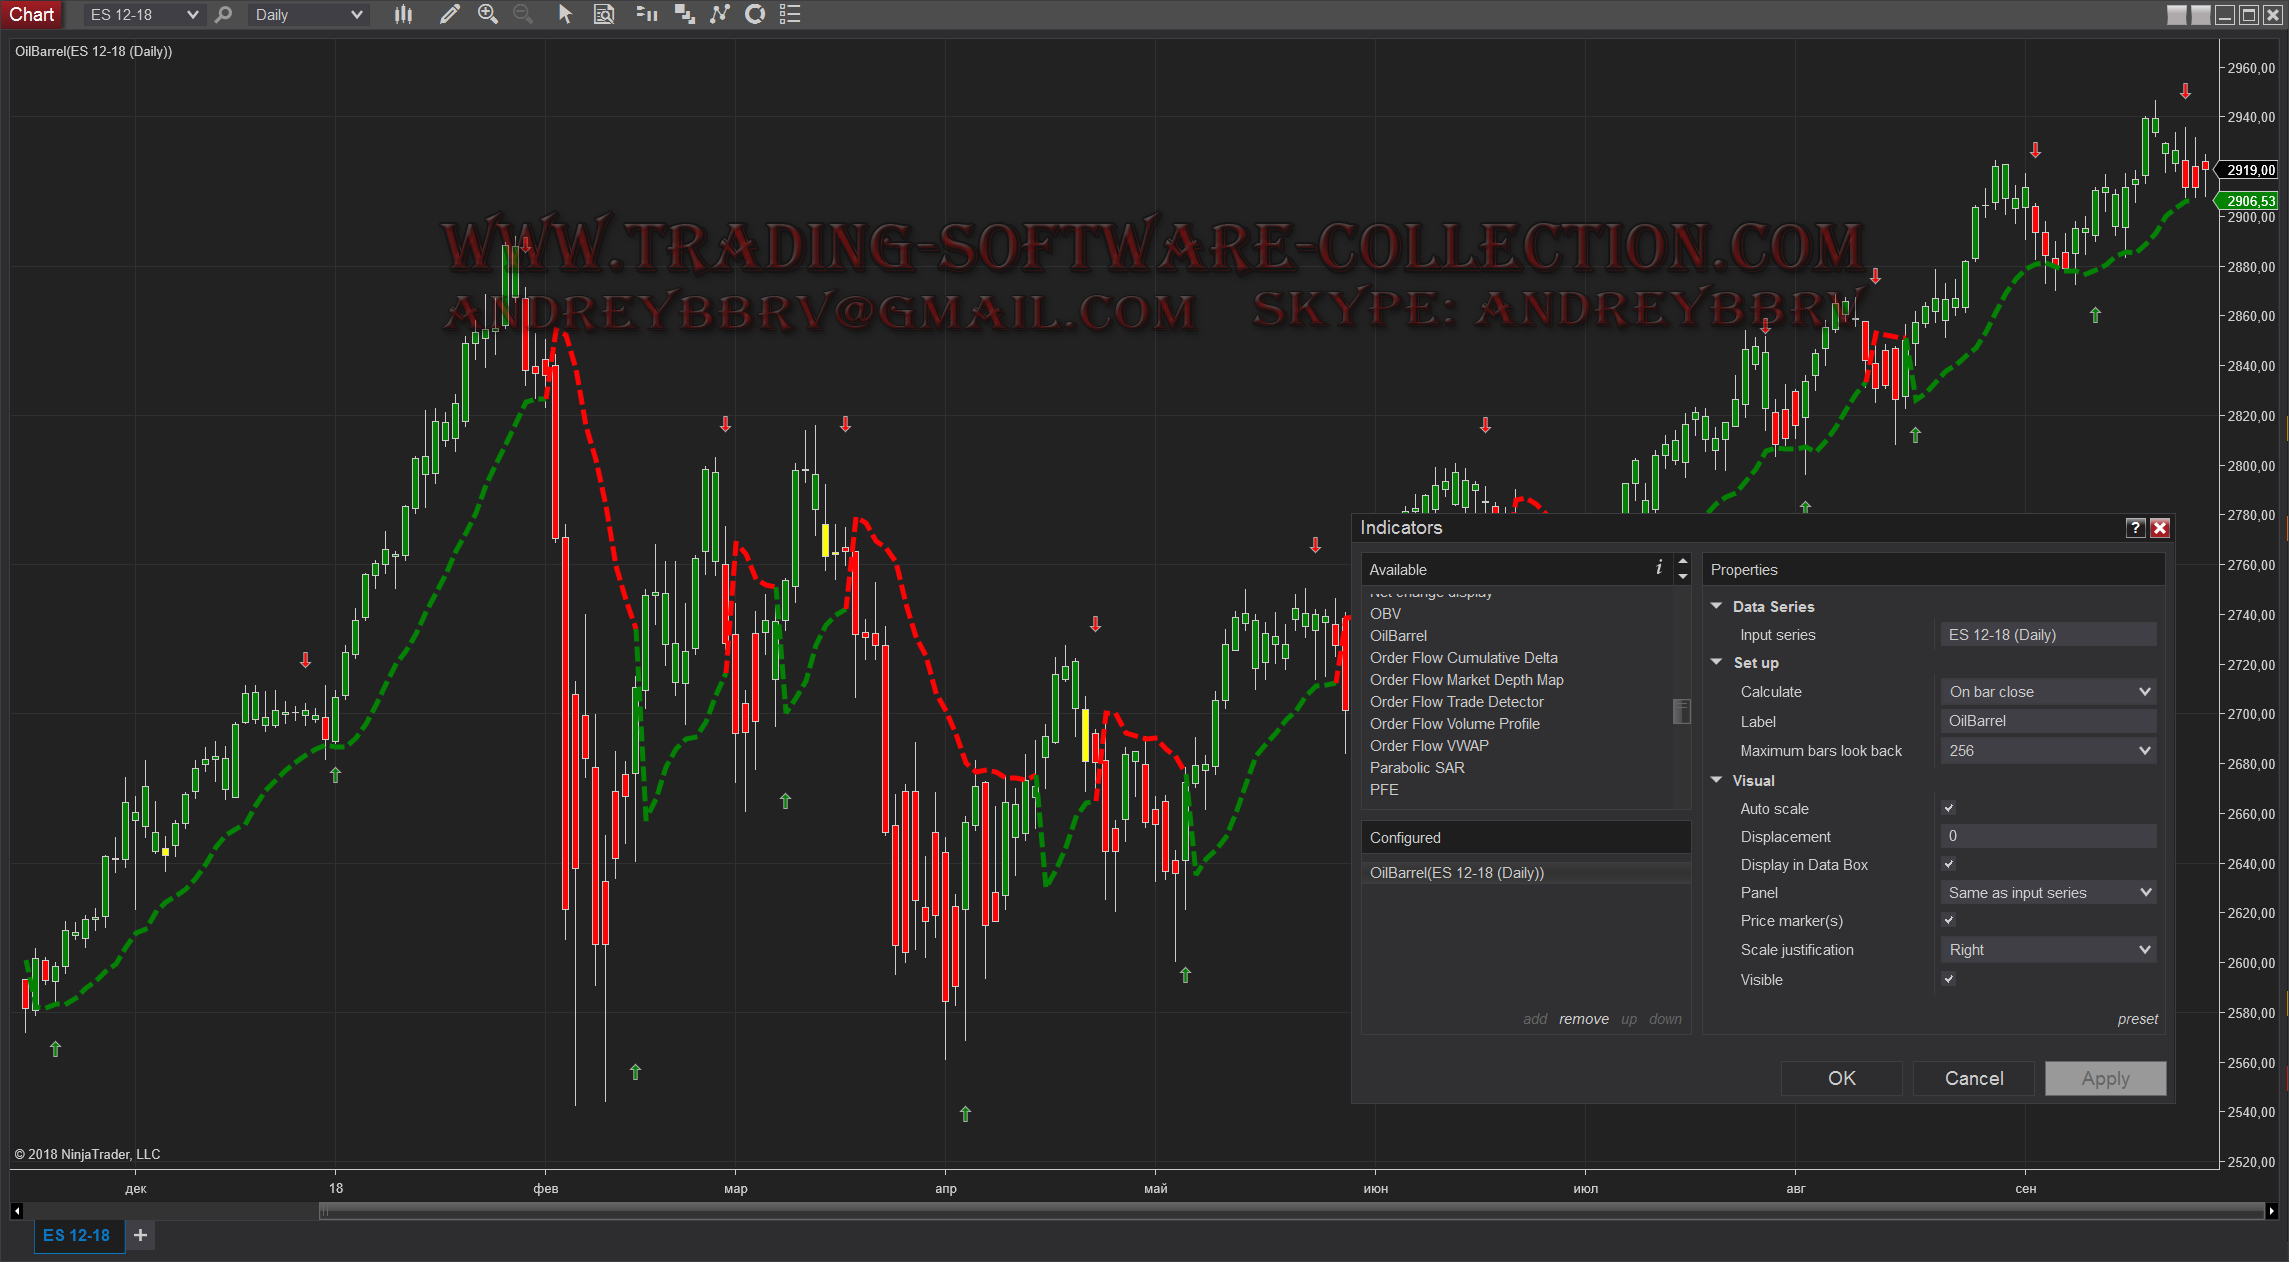Switch to the ES 12-18 chart tab

[77, 1235]
